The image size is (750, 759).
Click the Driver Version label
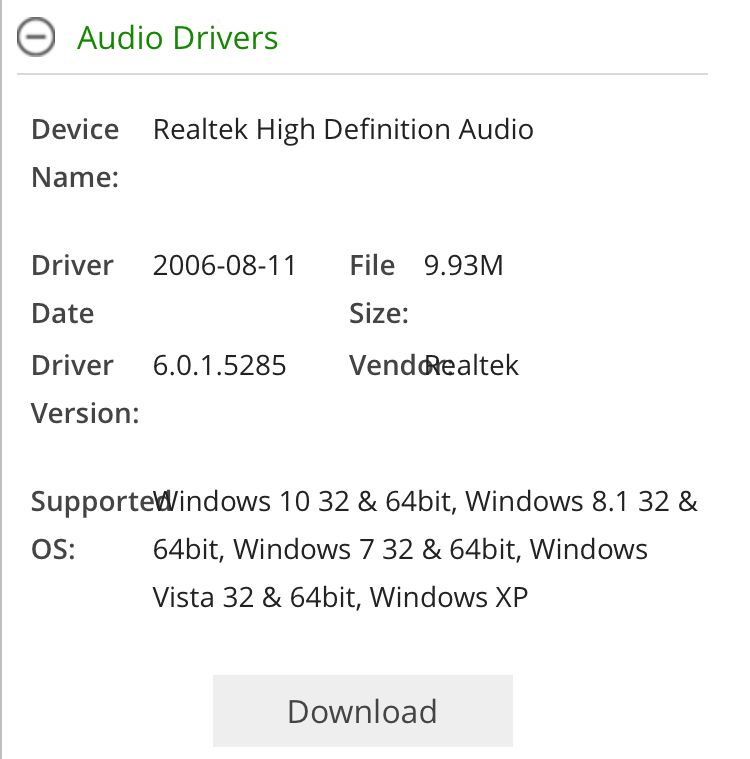pyautogui.click(x=84, y=389)
